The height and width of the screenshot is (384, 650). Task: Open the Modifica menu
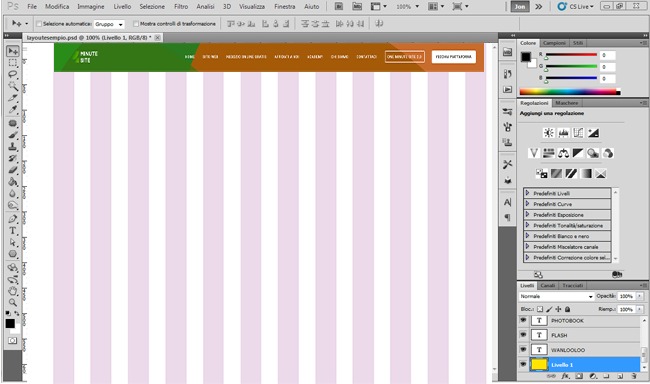pyautogui.click(x=57, y=7)
